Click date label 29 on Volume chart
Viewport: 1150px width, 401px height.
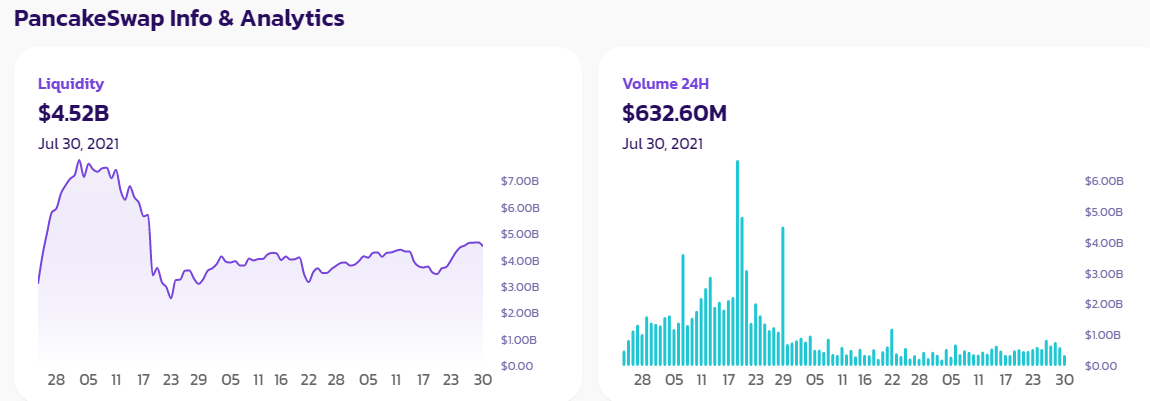click(783, 380)
